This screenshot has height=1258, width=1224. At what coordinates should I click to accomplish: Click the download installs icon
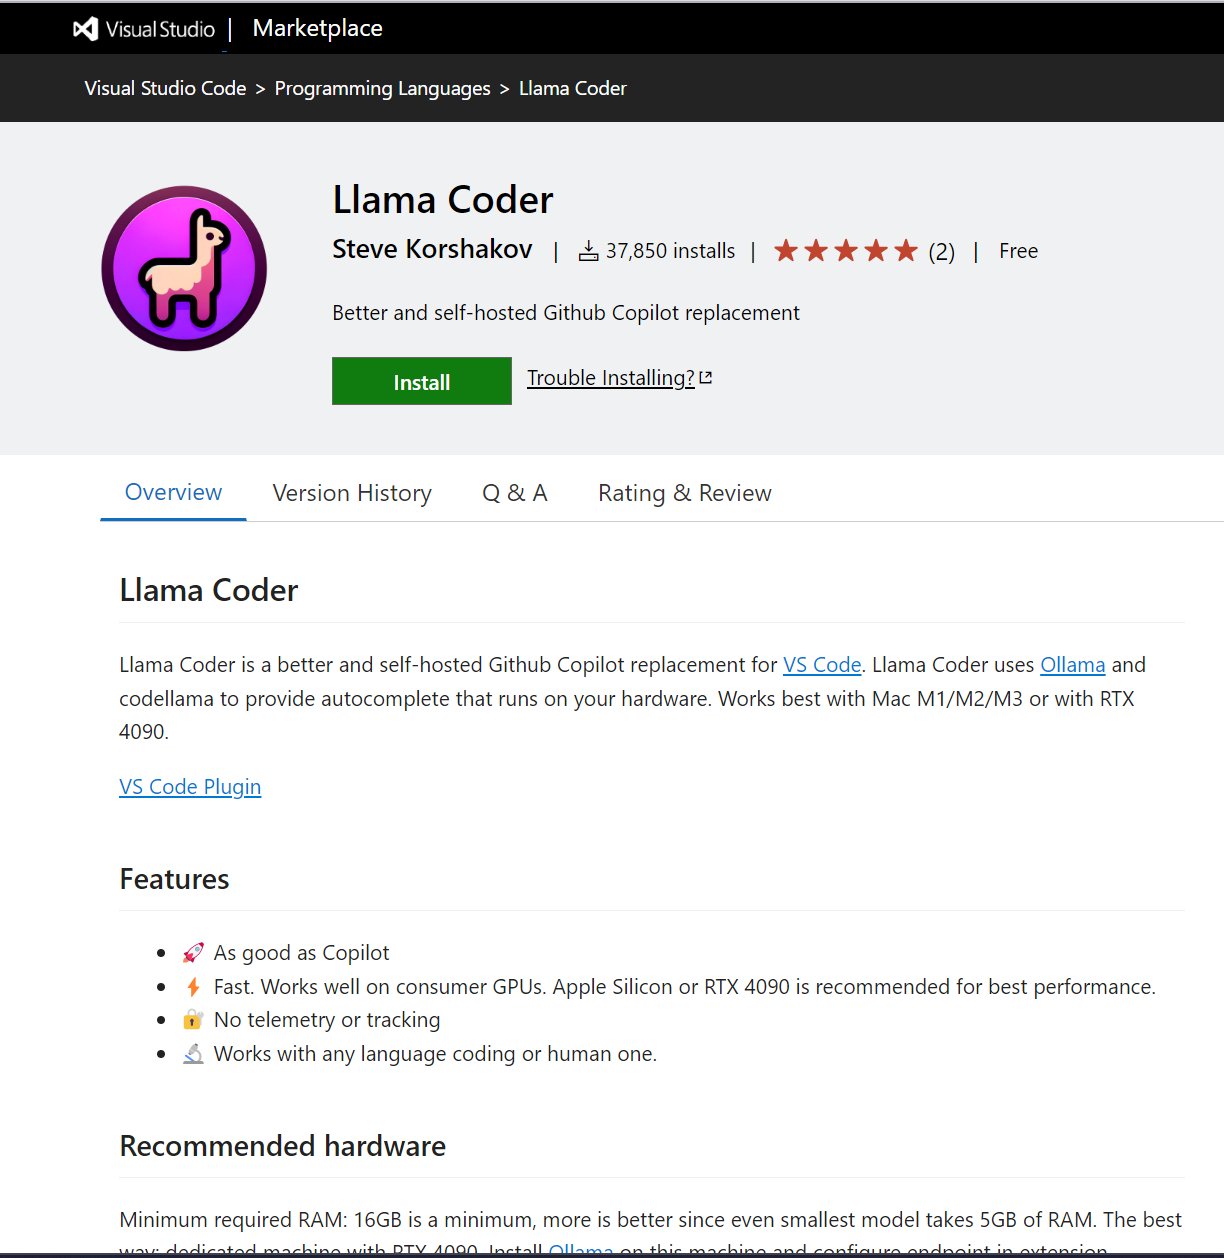(588, 250)
